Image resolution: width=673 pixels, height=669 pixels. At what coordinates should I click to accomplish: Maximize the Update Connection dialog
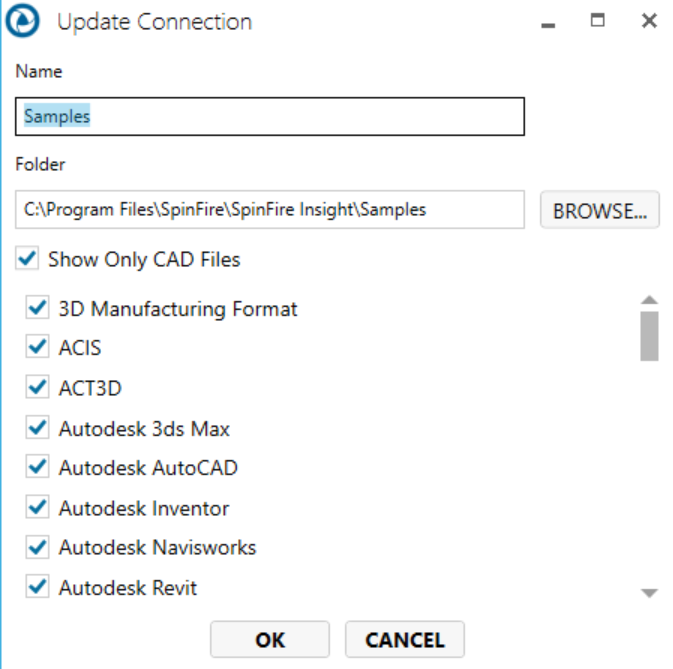point(598,21)
